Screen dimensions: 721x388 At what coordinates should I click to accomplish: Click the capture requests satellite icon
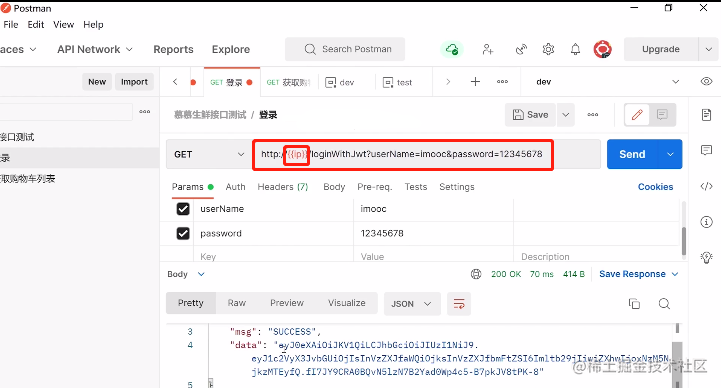pos(521,49)
